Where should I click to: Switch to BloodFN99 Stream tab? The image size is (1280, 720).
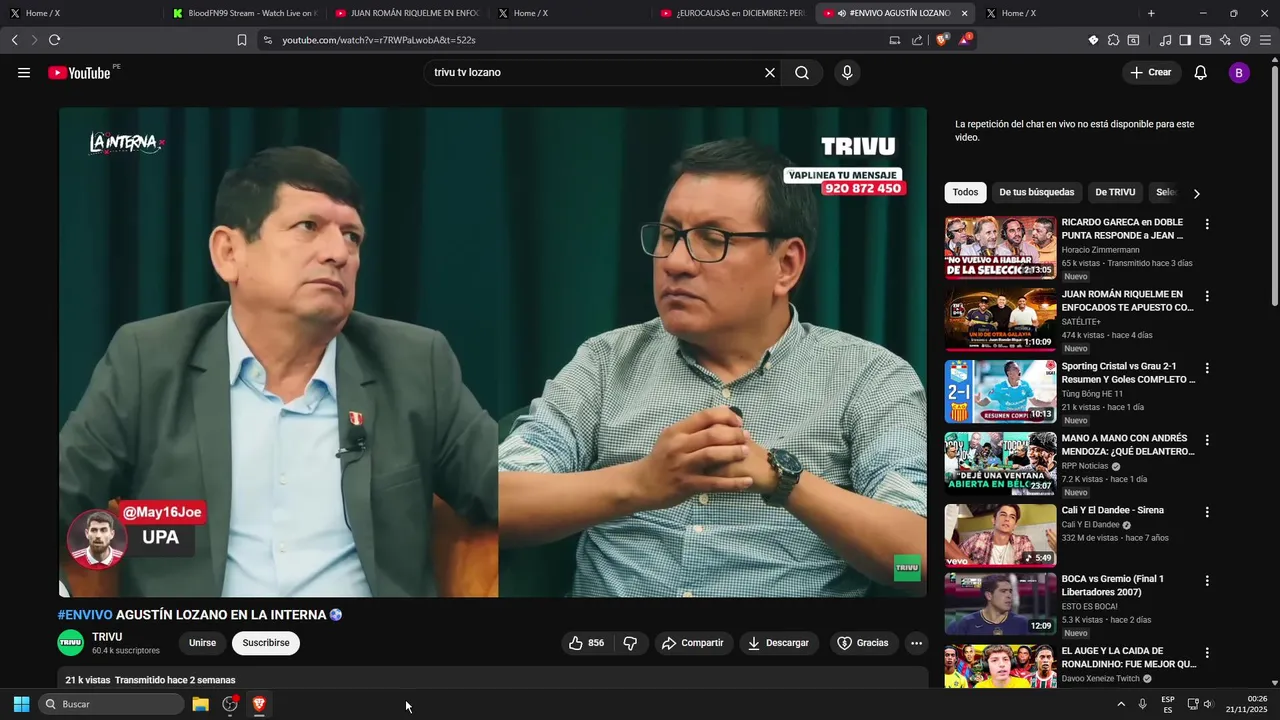[244, 13]
